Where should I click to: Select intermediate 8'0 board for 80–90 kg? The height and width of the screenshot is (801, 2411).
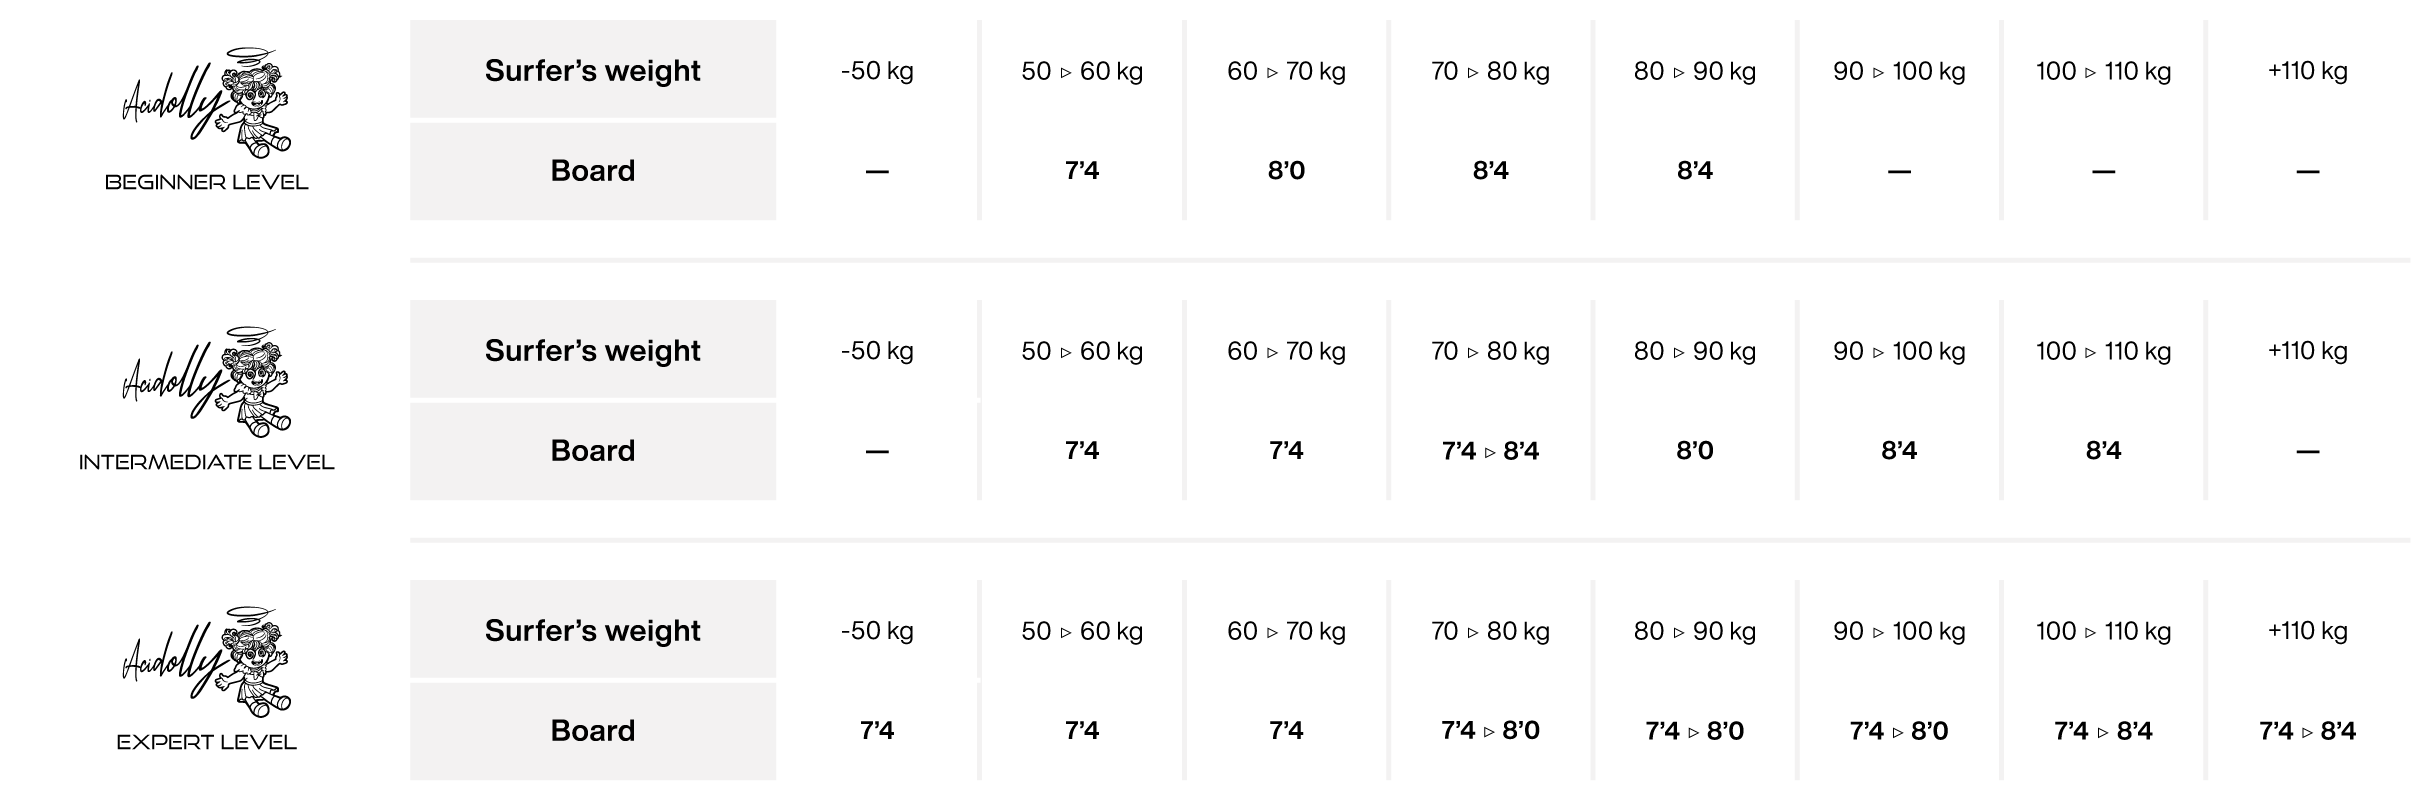1695,451
